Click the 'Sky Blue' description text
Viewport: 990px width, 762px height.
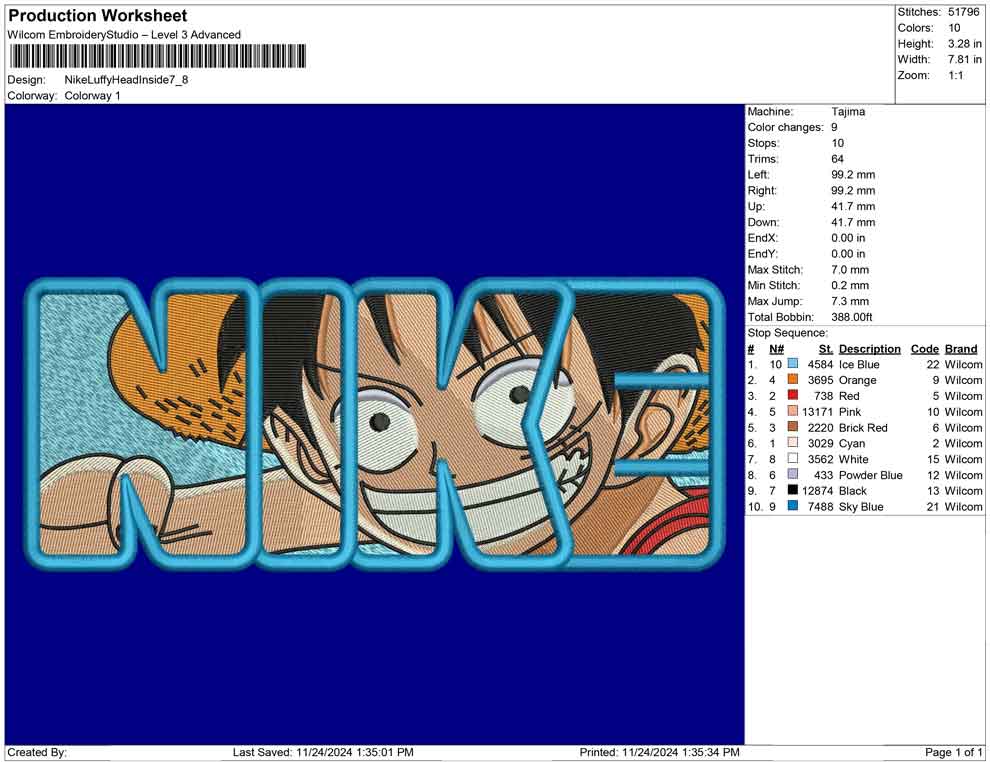(x=861, y=506)
